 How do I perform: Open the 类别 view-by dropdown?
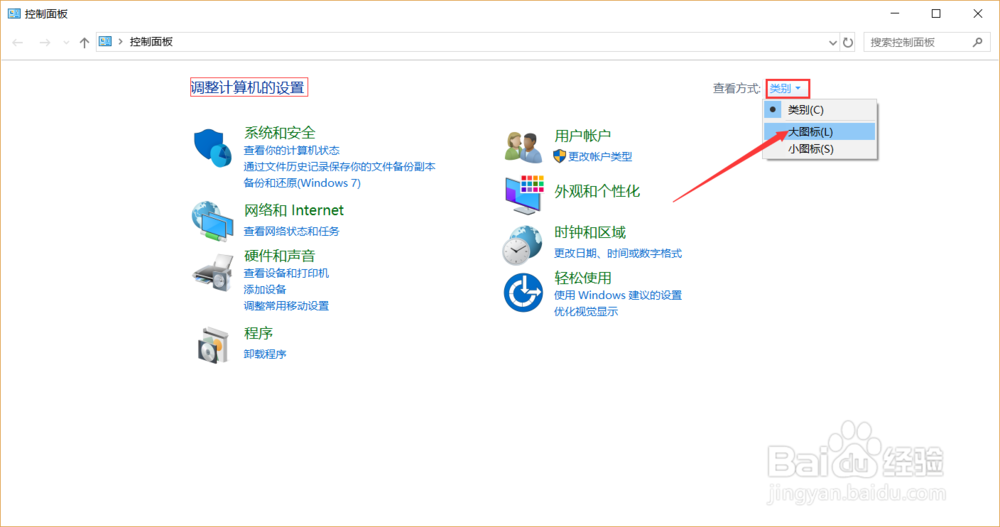787,88
